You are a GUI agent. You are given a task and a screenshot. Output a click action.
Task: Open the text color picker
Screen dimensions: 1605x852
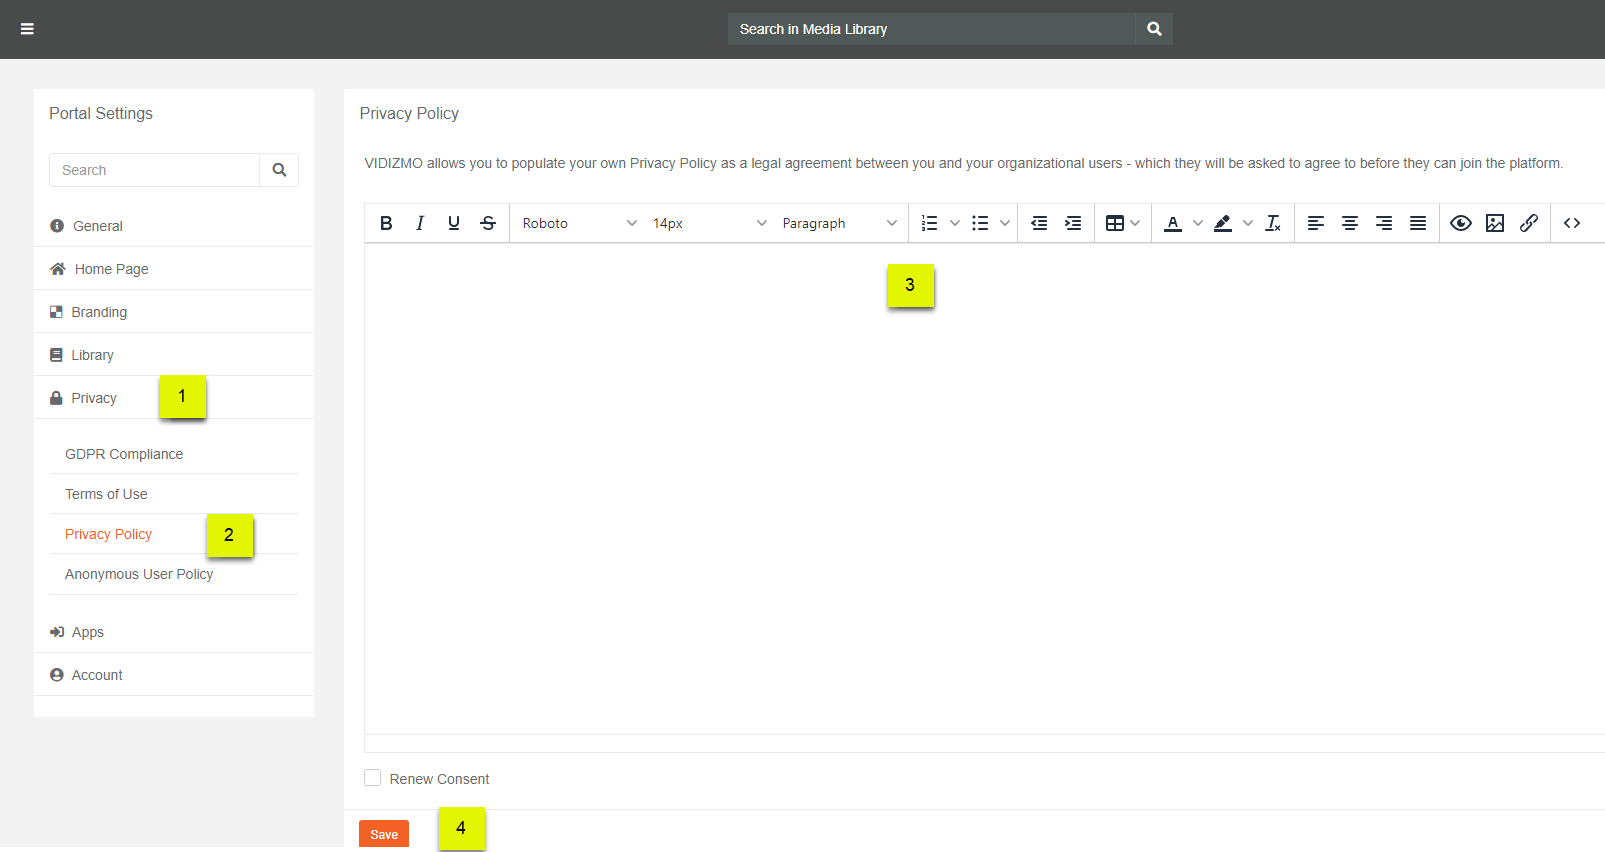[1173, 223]
